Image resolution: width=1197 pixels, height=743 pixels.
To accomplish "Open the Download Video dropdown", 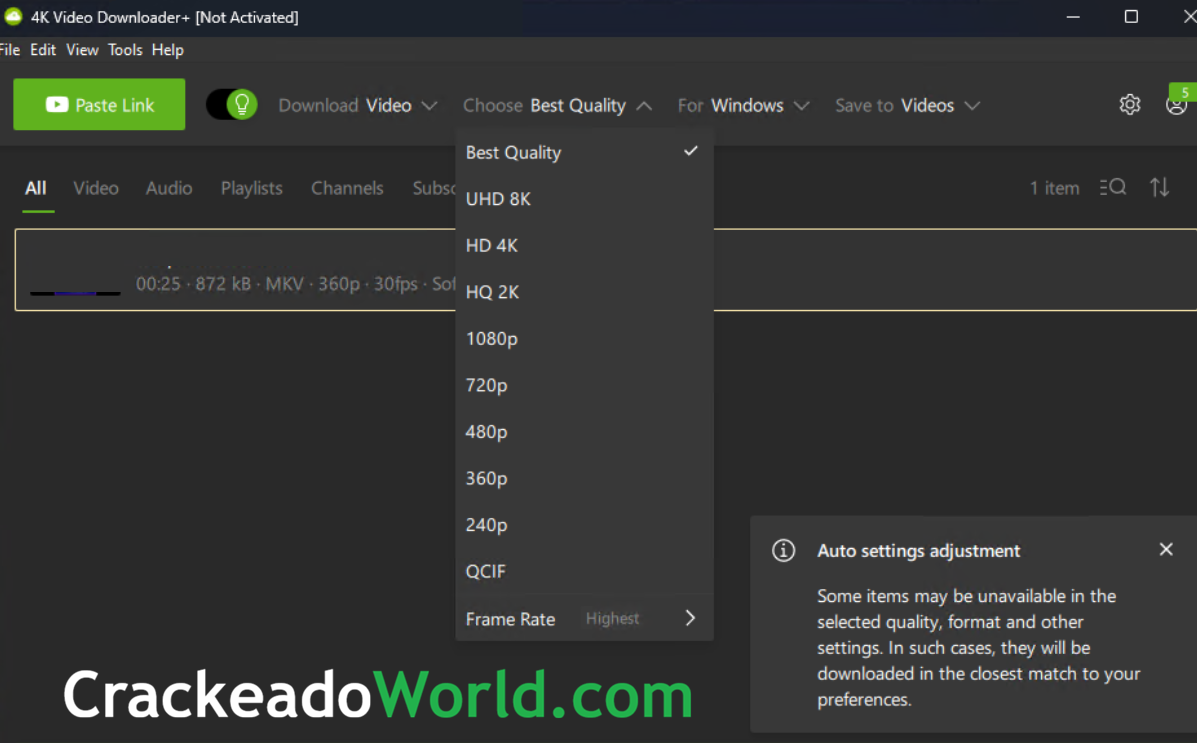I will coord(357,105).
